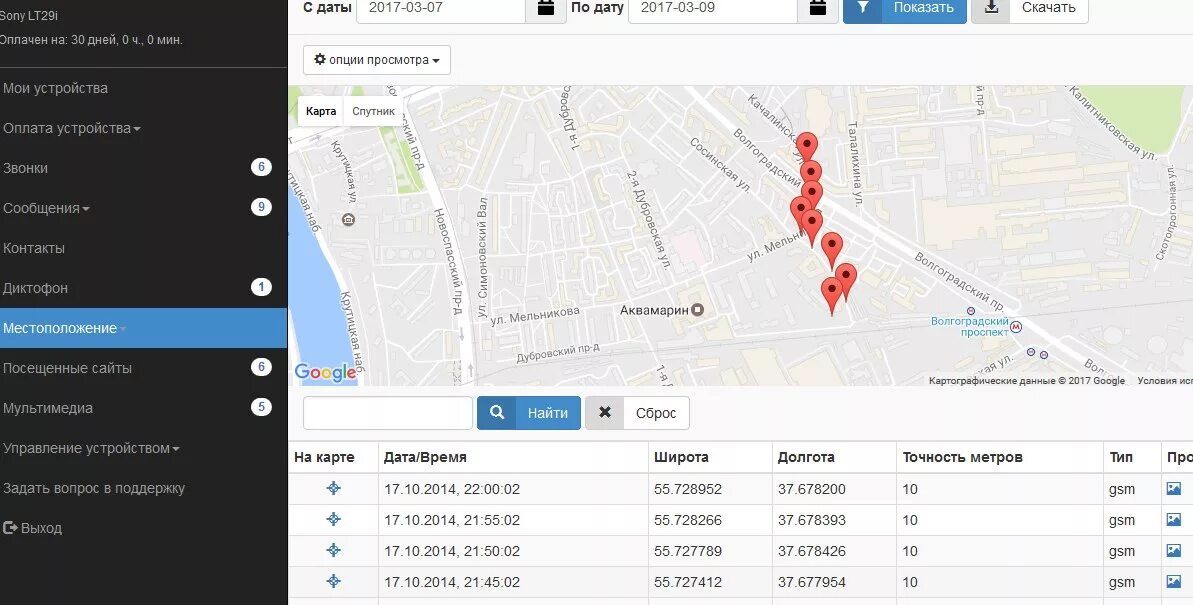Click the logout icon next to Выход
The image size is (1193, 605).
pos(12,527)
